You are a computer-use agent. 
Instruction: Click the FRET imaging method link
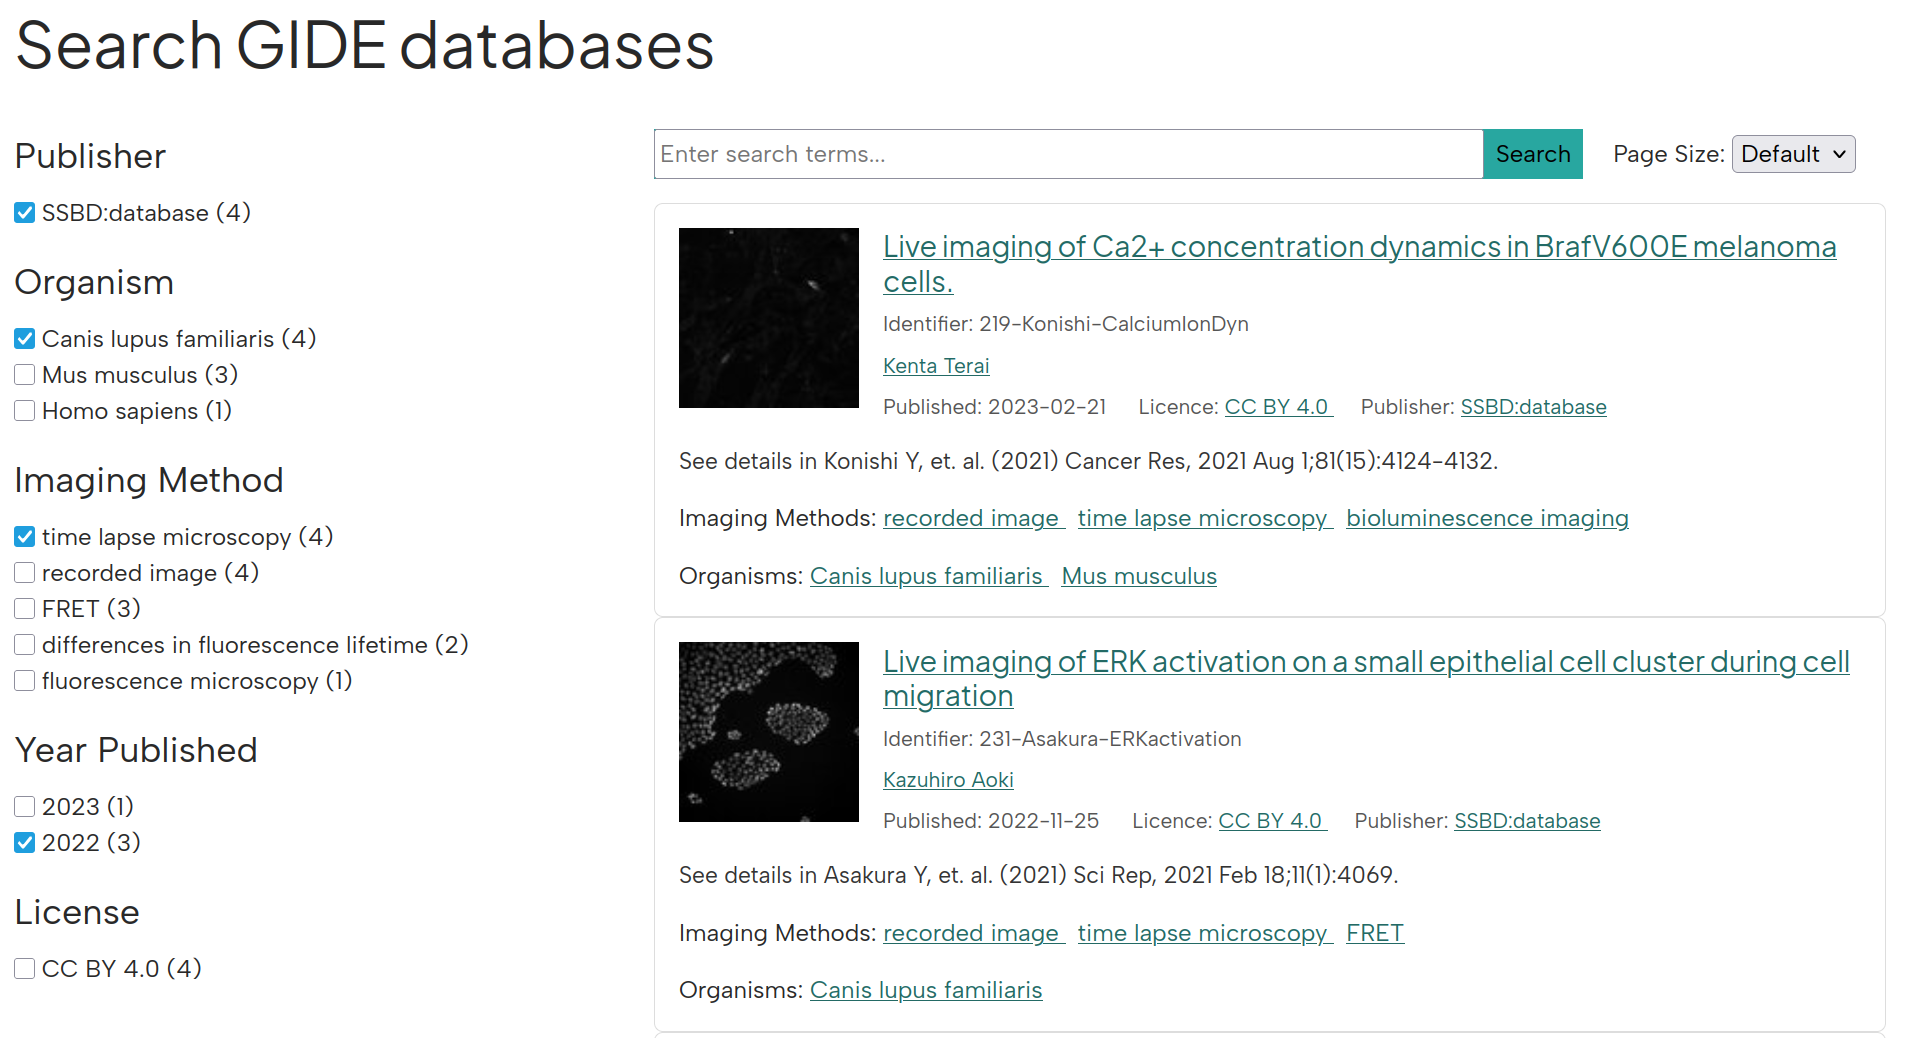pyautogui.click(x=1375, y=933)
